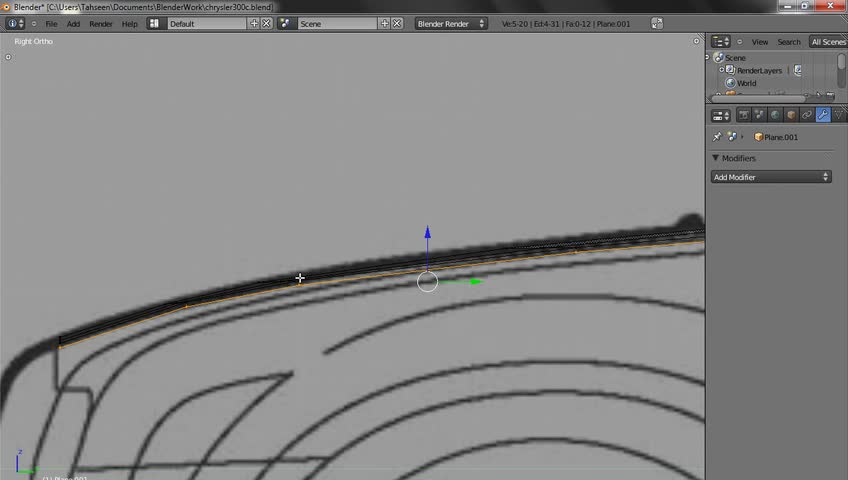Toggle fullscreen window mode icon
Viewport: 848px width, 480px height.
pyautogui.click(x=657, y=23)
